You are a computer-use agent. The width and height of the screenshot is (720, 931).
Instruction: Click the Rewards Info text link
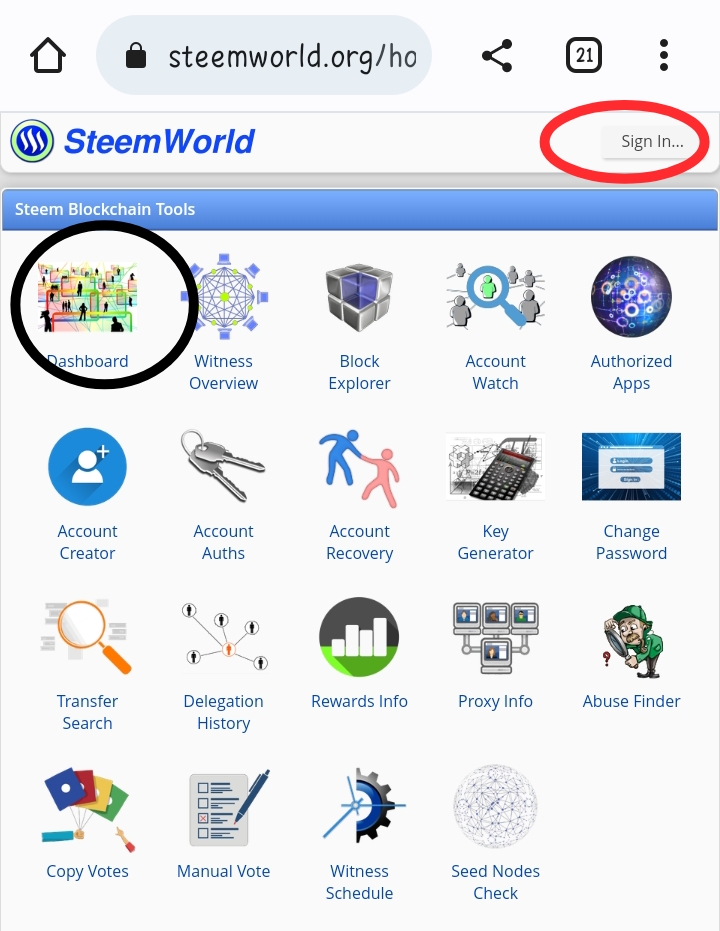click(359, 701)
